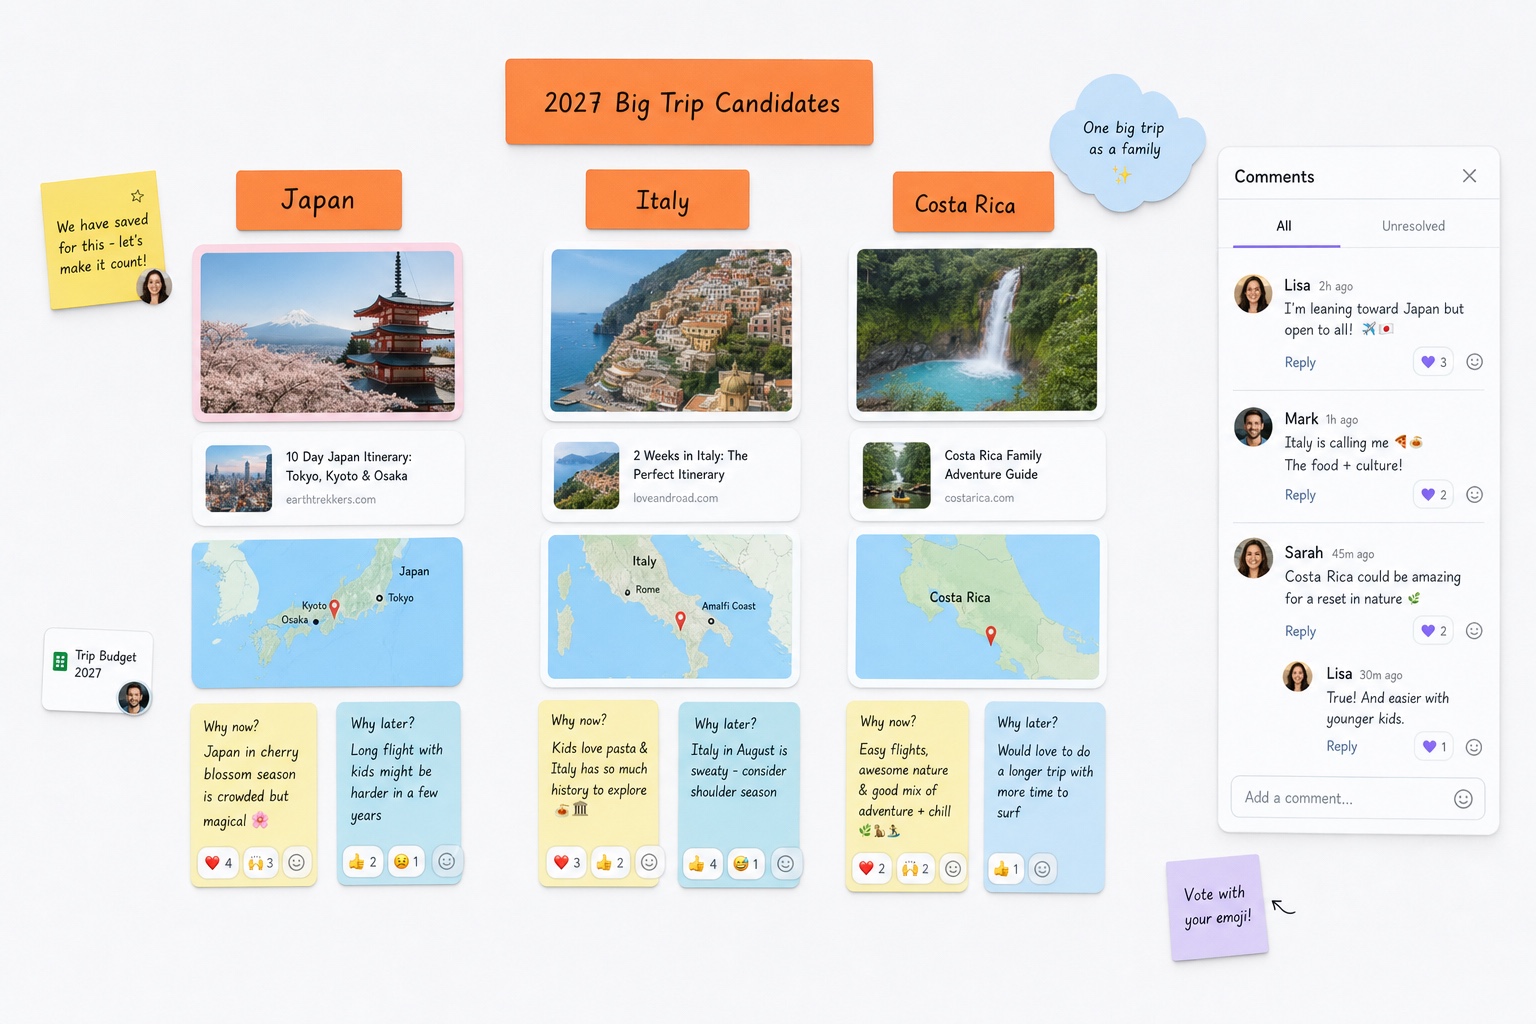Switch to the Unresolved comments tab
Viewport: 1536px width, 1024px height.
[x=1413, y=226]
